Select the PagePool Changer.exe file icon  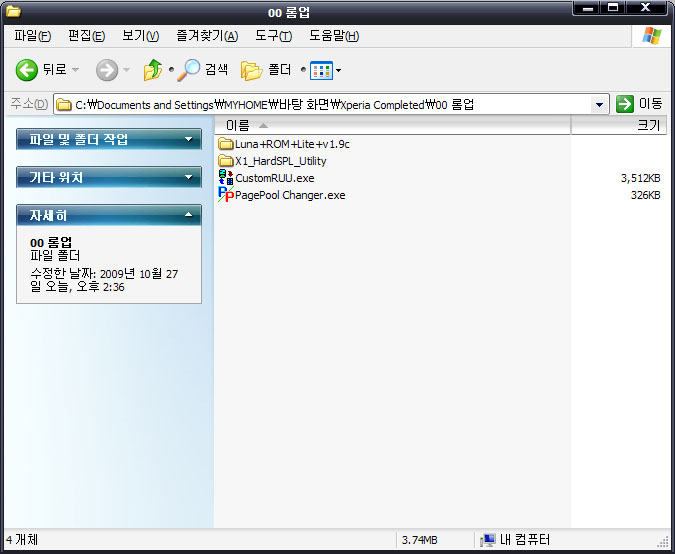click(225, 195)
